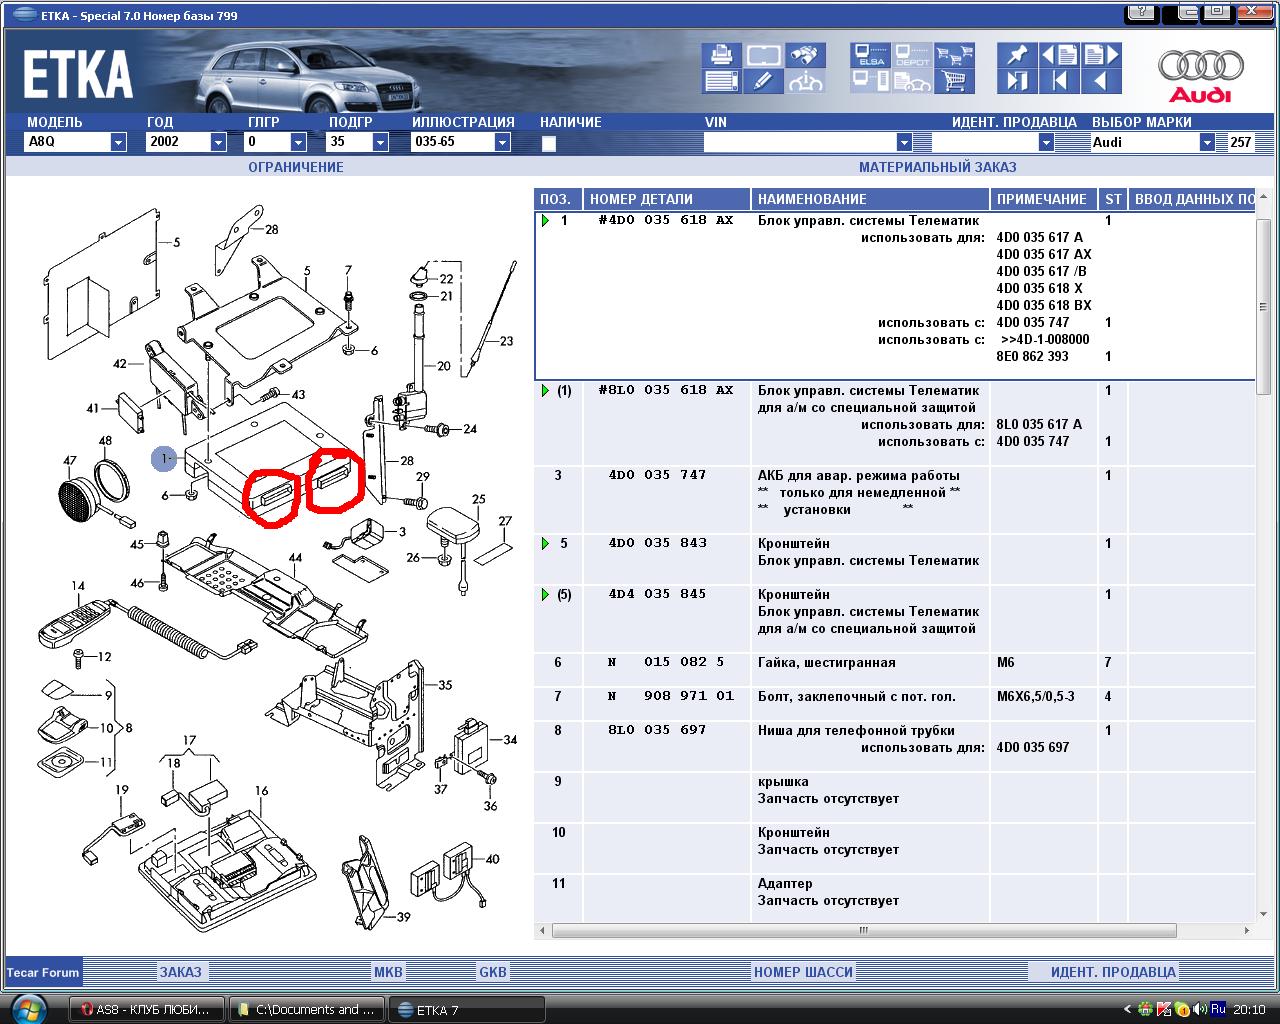Go to the next illustration page icon

coord(1101,56)
